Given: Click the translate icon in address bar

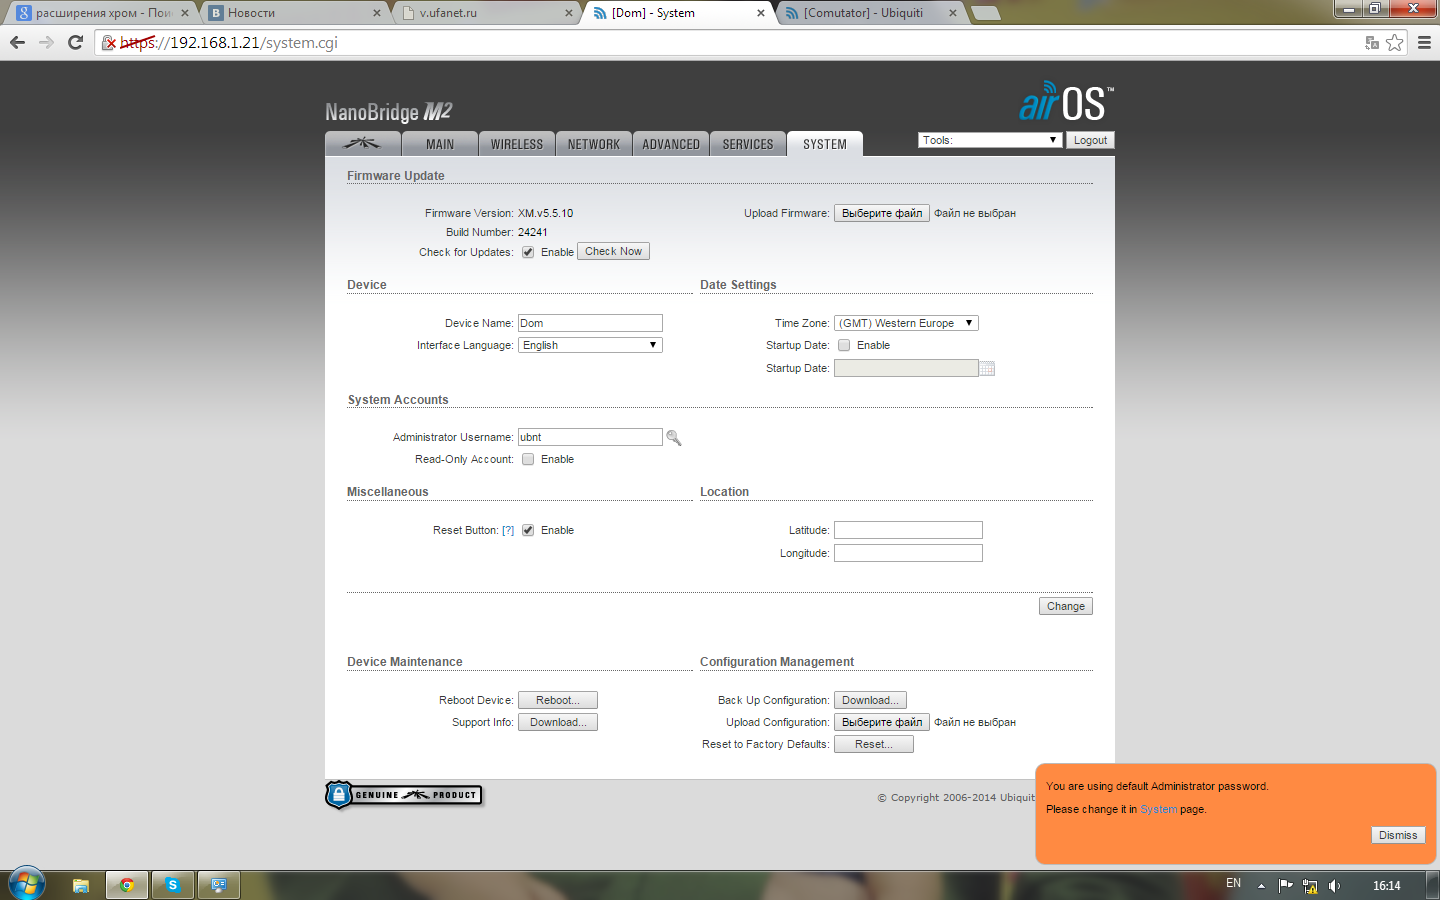Looking at the screenshot, I should (x=1372, y=43).
